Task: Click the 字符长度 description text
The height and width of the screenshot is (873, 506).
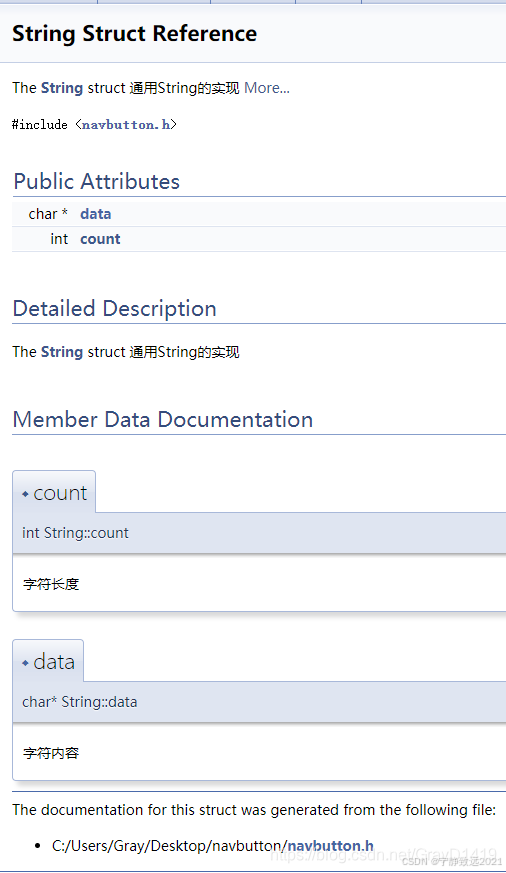Action: (51, 584)
